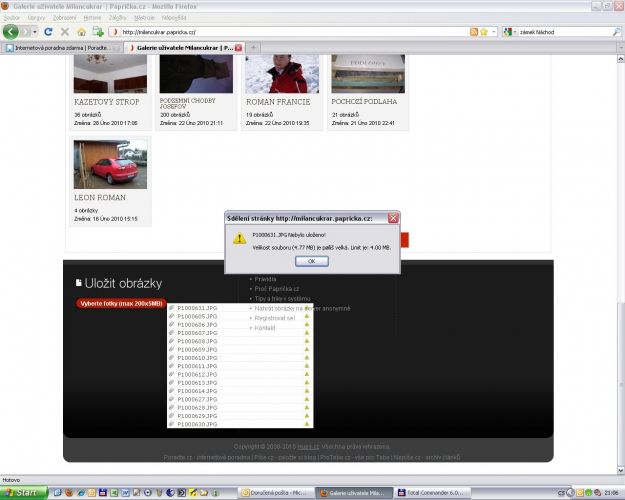
Task: Open a new tab with plus button
Action: pos(253,48)
